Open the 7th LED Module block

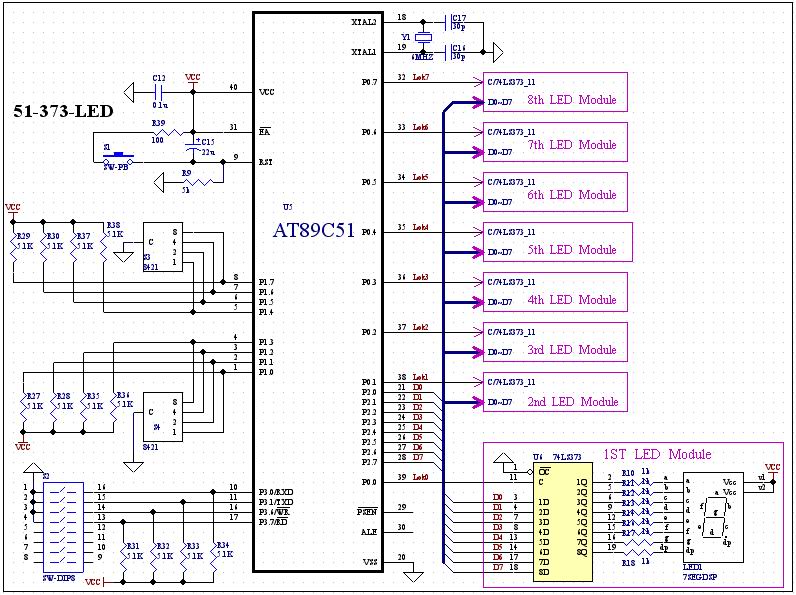tap(555, 142)
